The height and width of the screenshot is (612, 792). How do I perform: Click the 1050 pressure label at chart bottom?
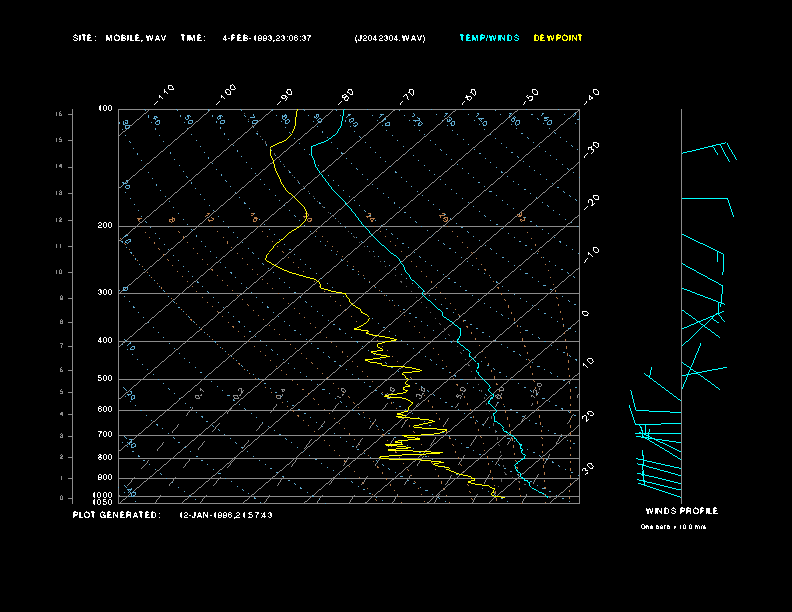pyautogui.click(x=103, y=502)
